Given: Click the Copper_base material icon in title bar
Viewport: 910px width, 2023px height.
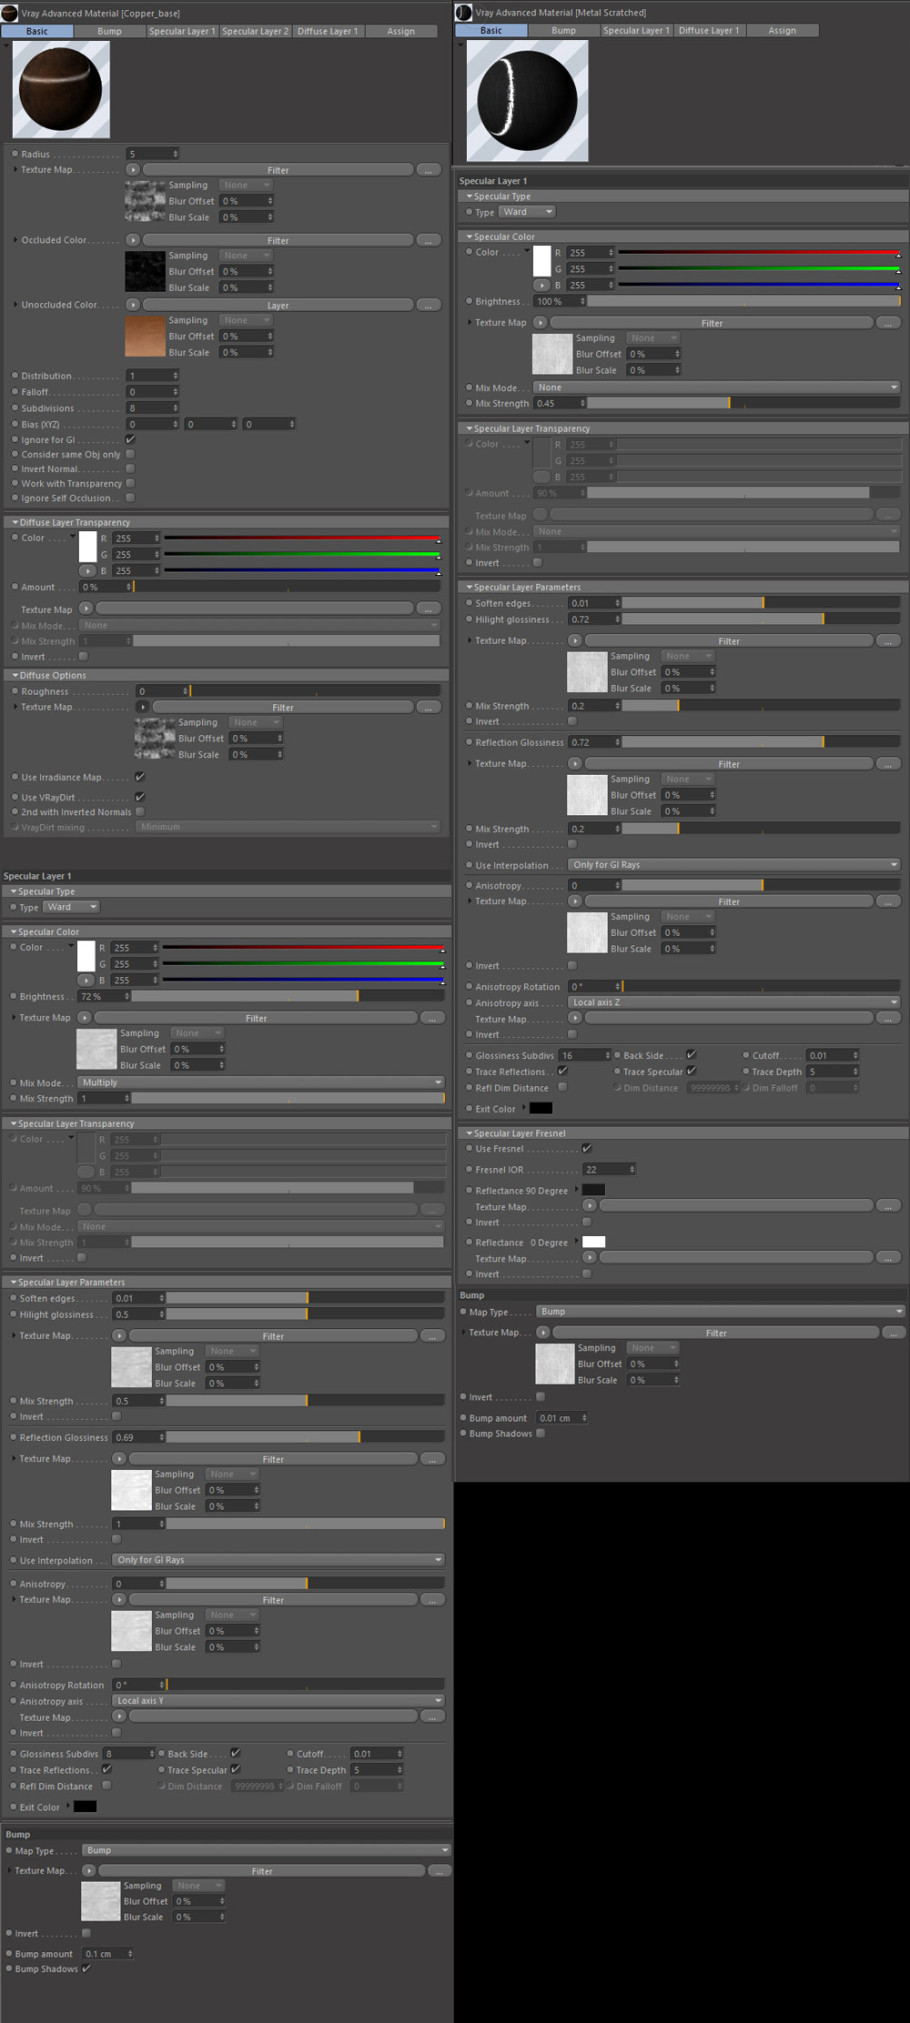Looking at the screenshot, I should 10,12.
